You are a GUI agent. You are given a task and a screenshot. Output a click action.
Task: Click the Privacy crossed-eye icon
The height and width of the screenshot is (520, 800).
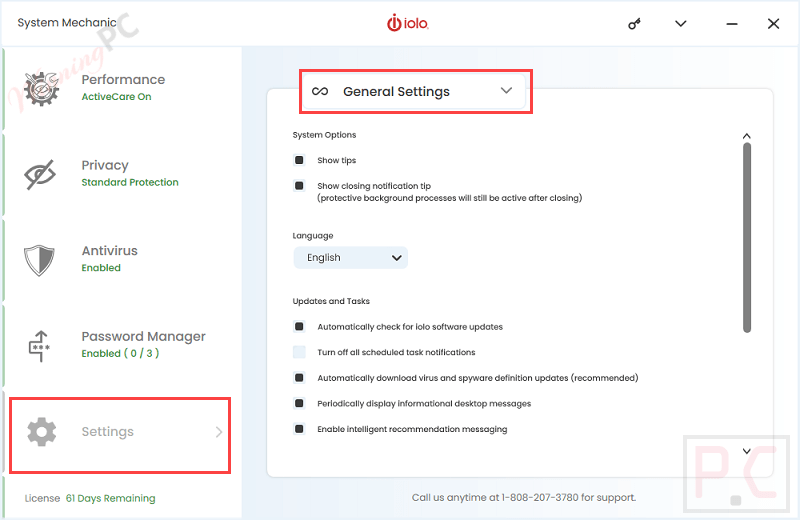40,174
